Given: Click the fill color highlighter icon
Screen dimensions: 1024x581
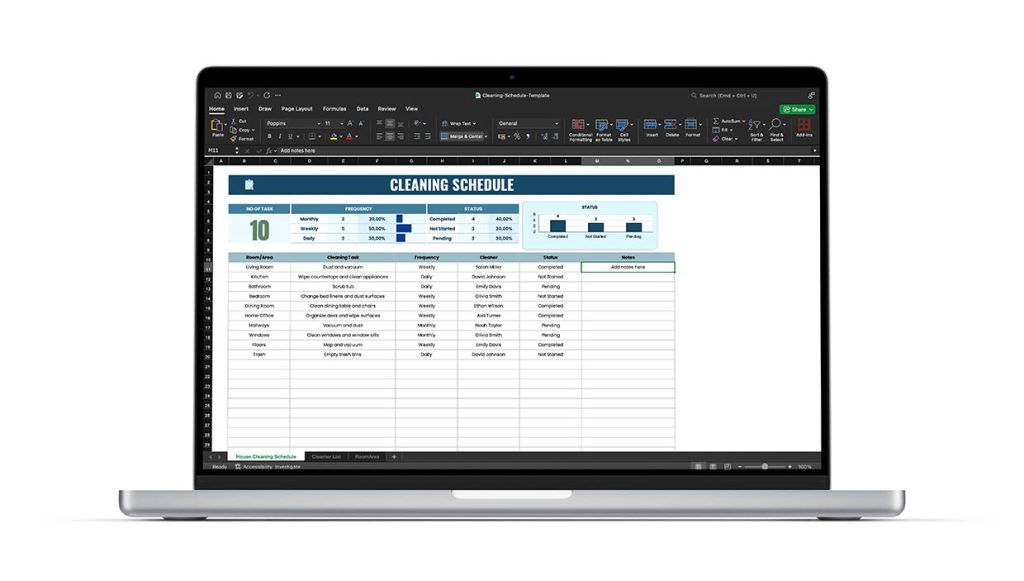Looking at the screenshot, I should [x=335, y=136].
